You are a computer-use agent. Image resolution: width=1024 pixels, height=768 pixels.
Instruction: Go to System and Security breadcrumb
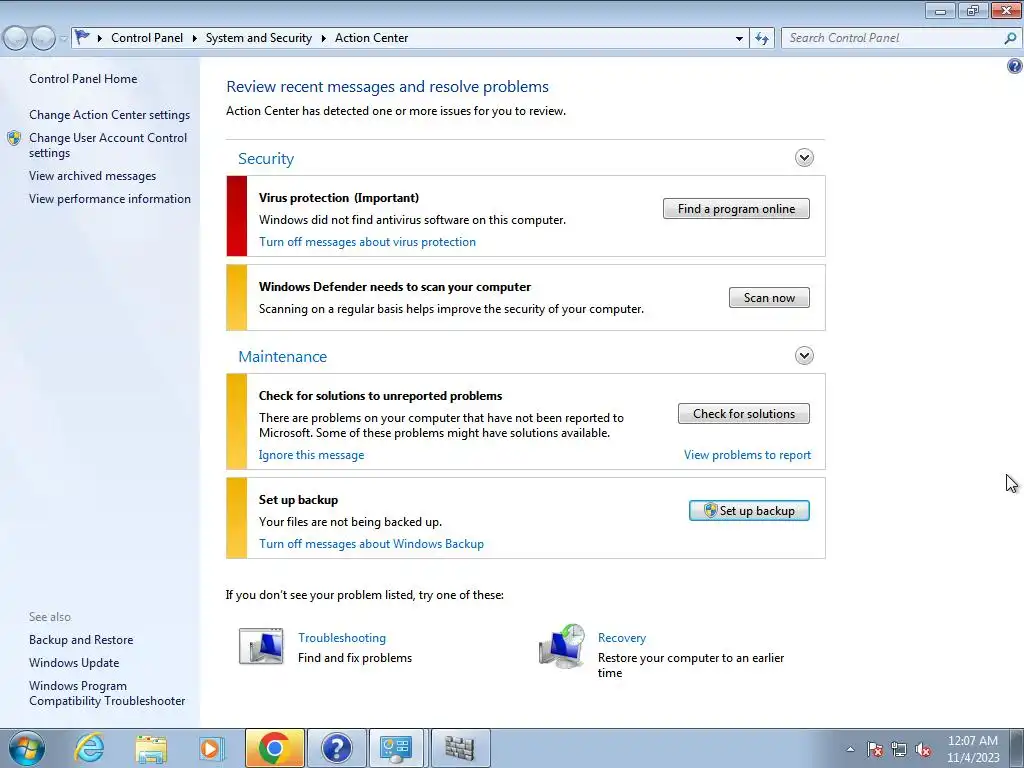tap(259, 38)
